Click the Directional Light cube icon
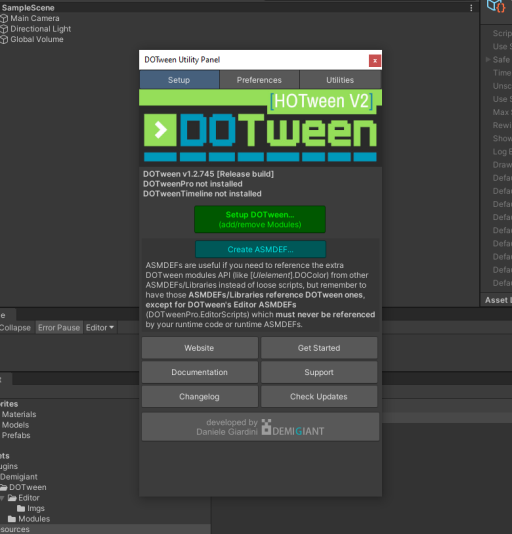 click(x=4, y=29)
